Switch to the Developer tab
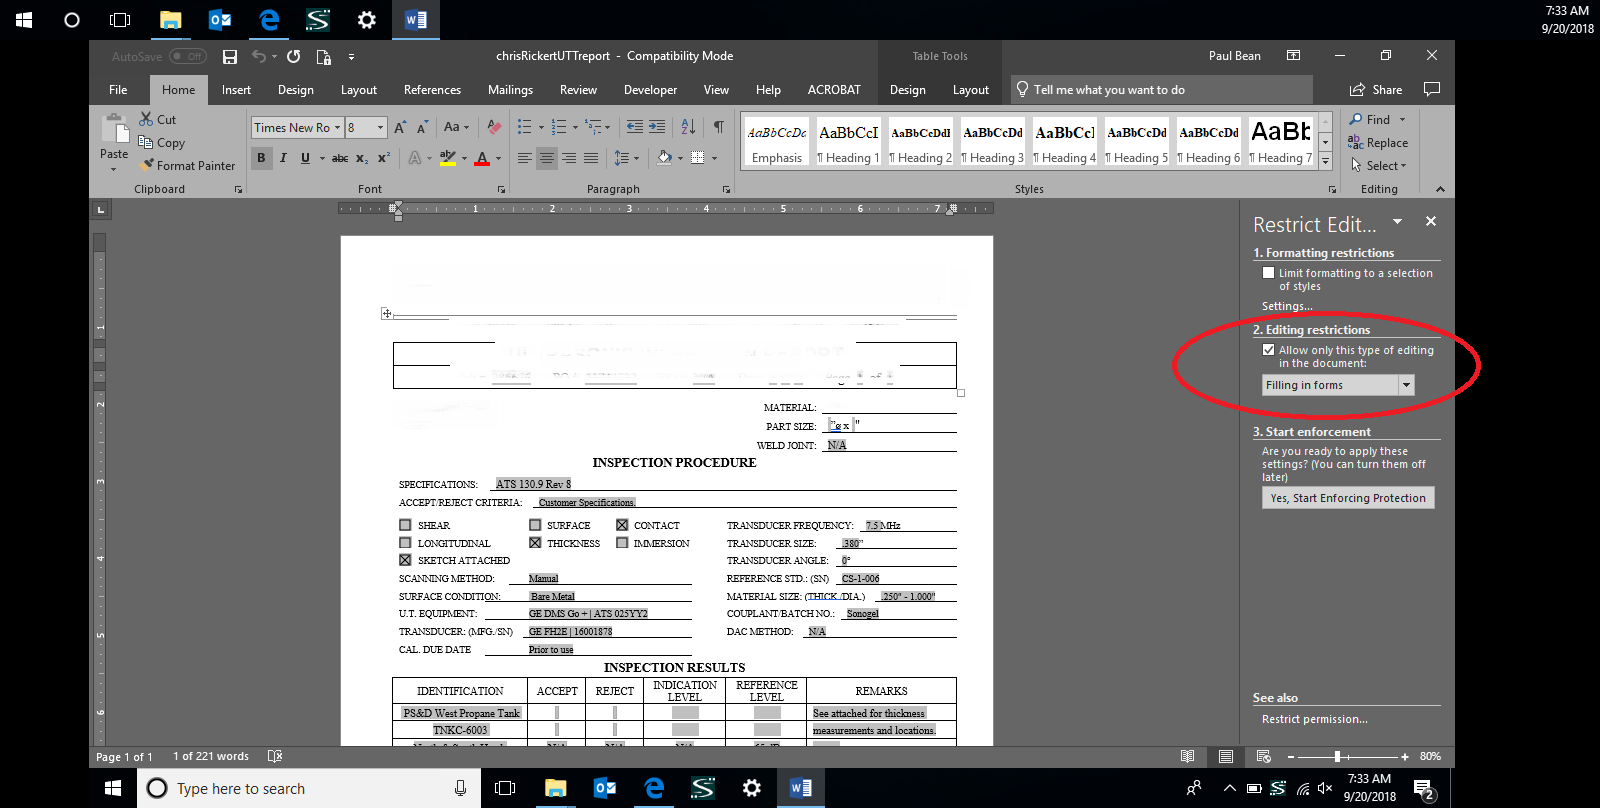 pyautogui.click(x=650, y=90)
